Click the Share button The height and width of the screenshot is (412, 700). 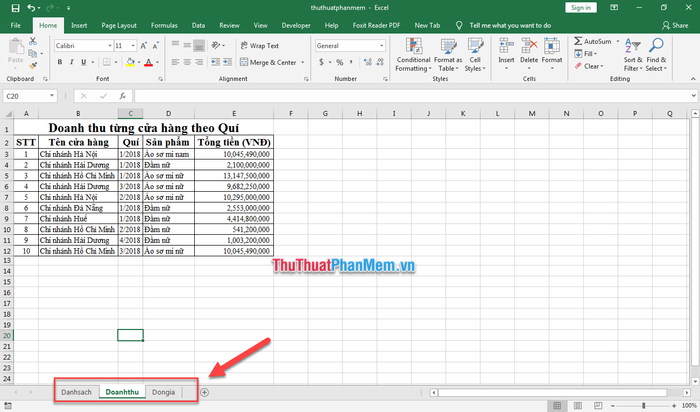[675, 25]
